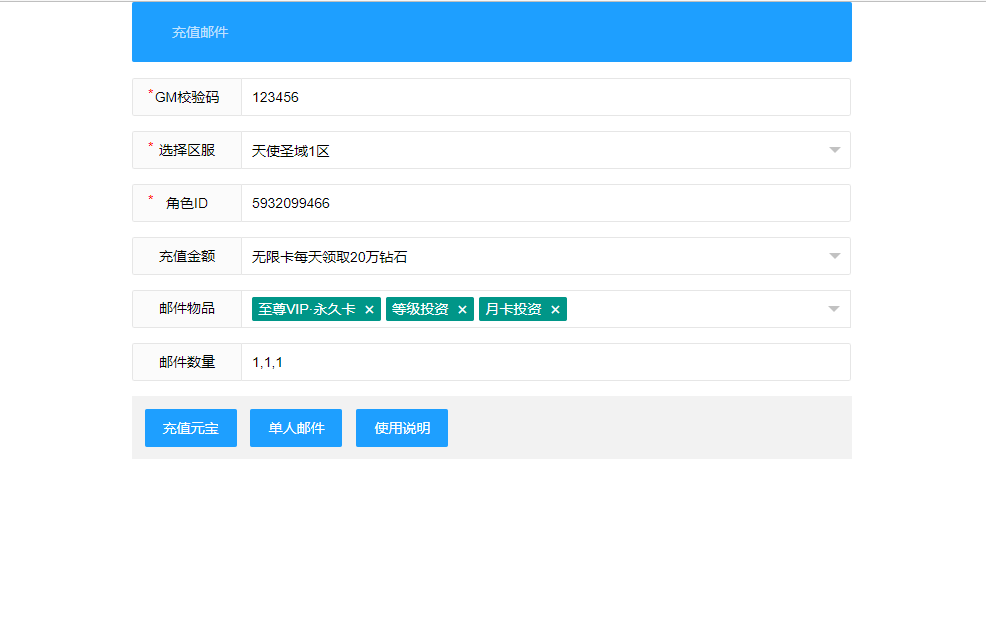
Task: Click the 邮件数量 input showing 1,1,1
Action: coord(545,362)
